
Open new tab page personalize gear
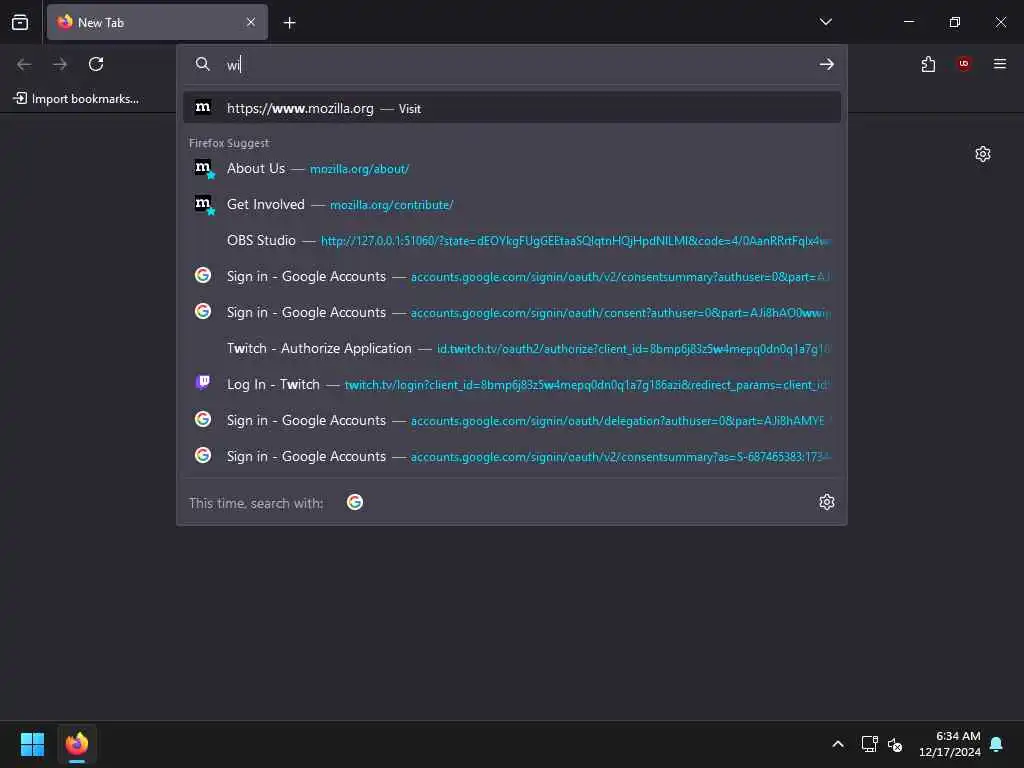(x=983, y=154)
